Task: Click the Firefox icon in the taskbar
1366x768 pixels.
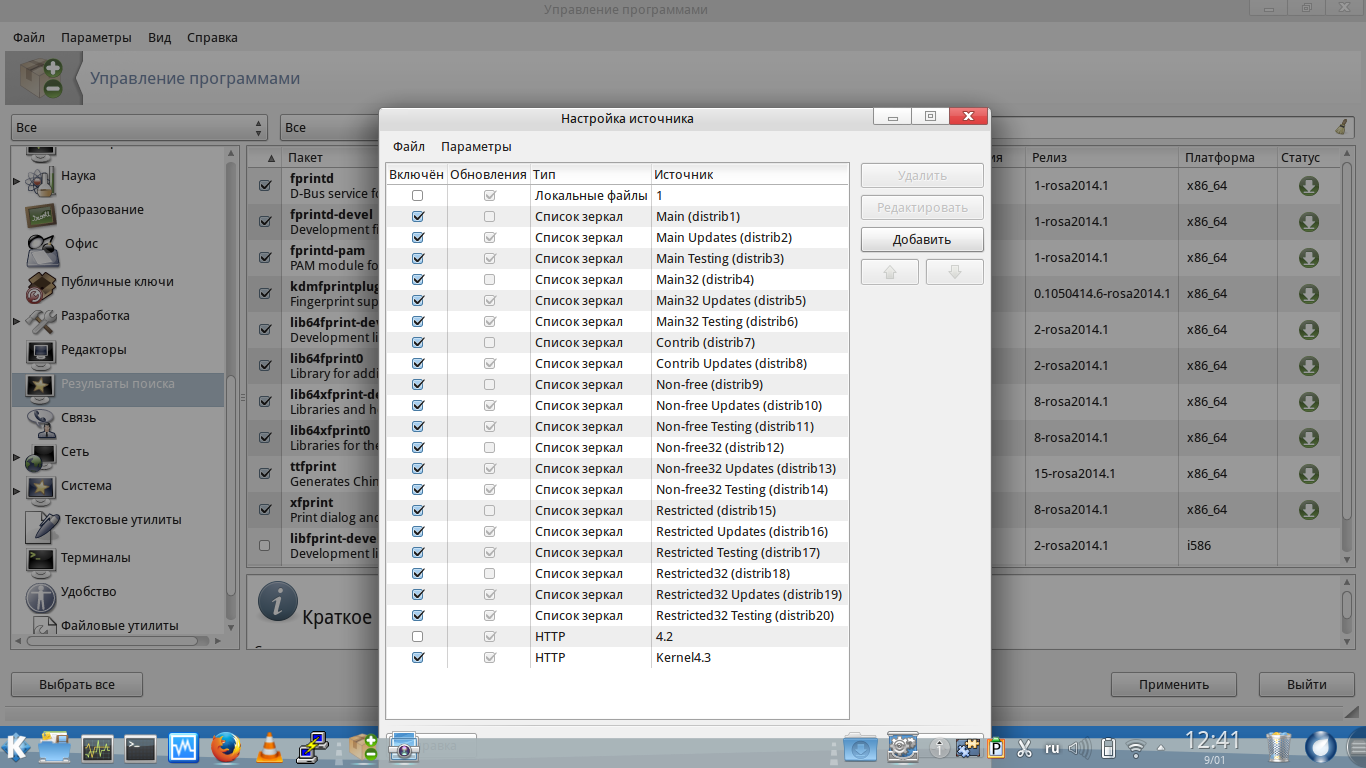Action: tap(226, 747)
